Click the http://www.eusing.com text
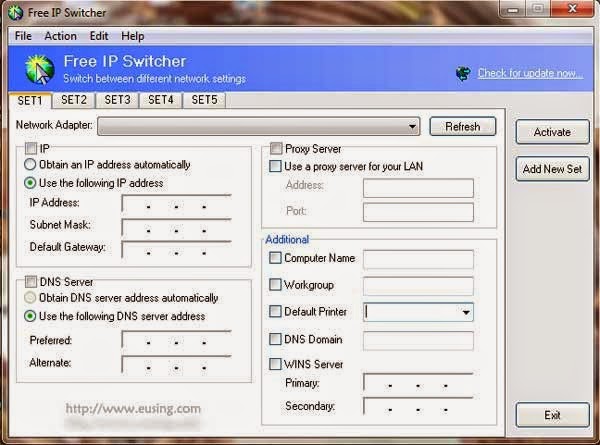This screenshot has width=600, height=445. click(x=133, y=409)
